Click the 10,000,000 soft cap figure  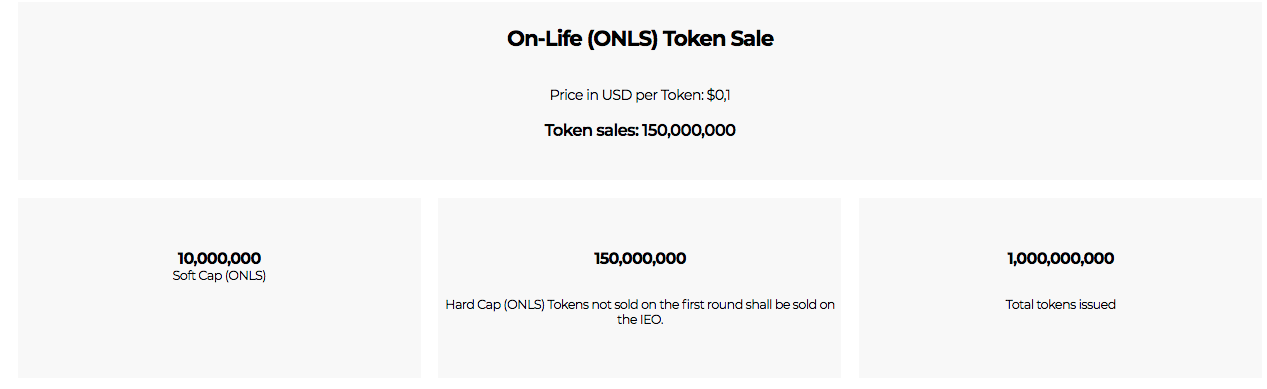pos(219,258)
